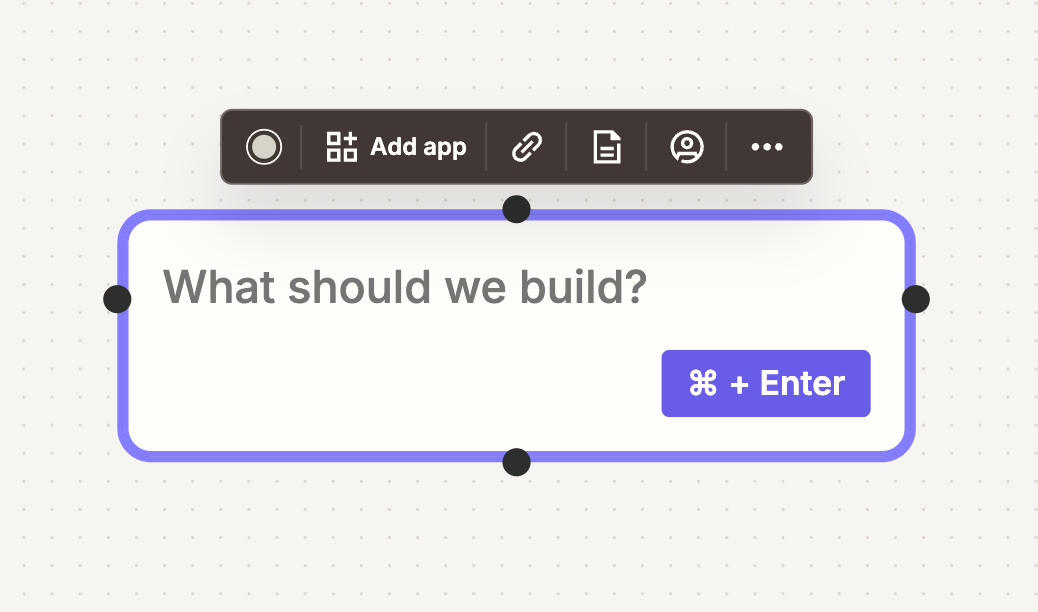
Task: Click the circular record icon on the toolbar
Action: pos(264,147)
